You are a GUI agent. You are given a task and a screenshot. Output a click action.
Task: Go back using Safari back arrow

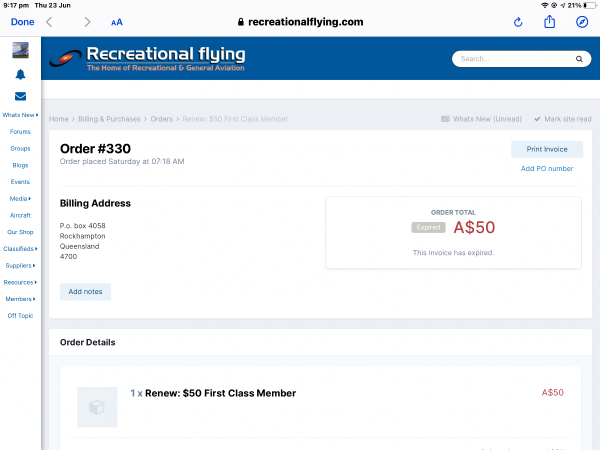(x=51, y=22)
